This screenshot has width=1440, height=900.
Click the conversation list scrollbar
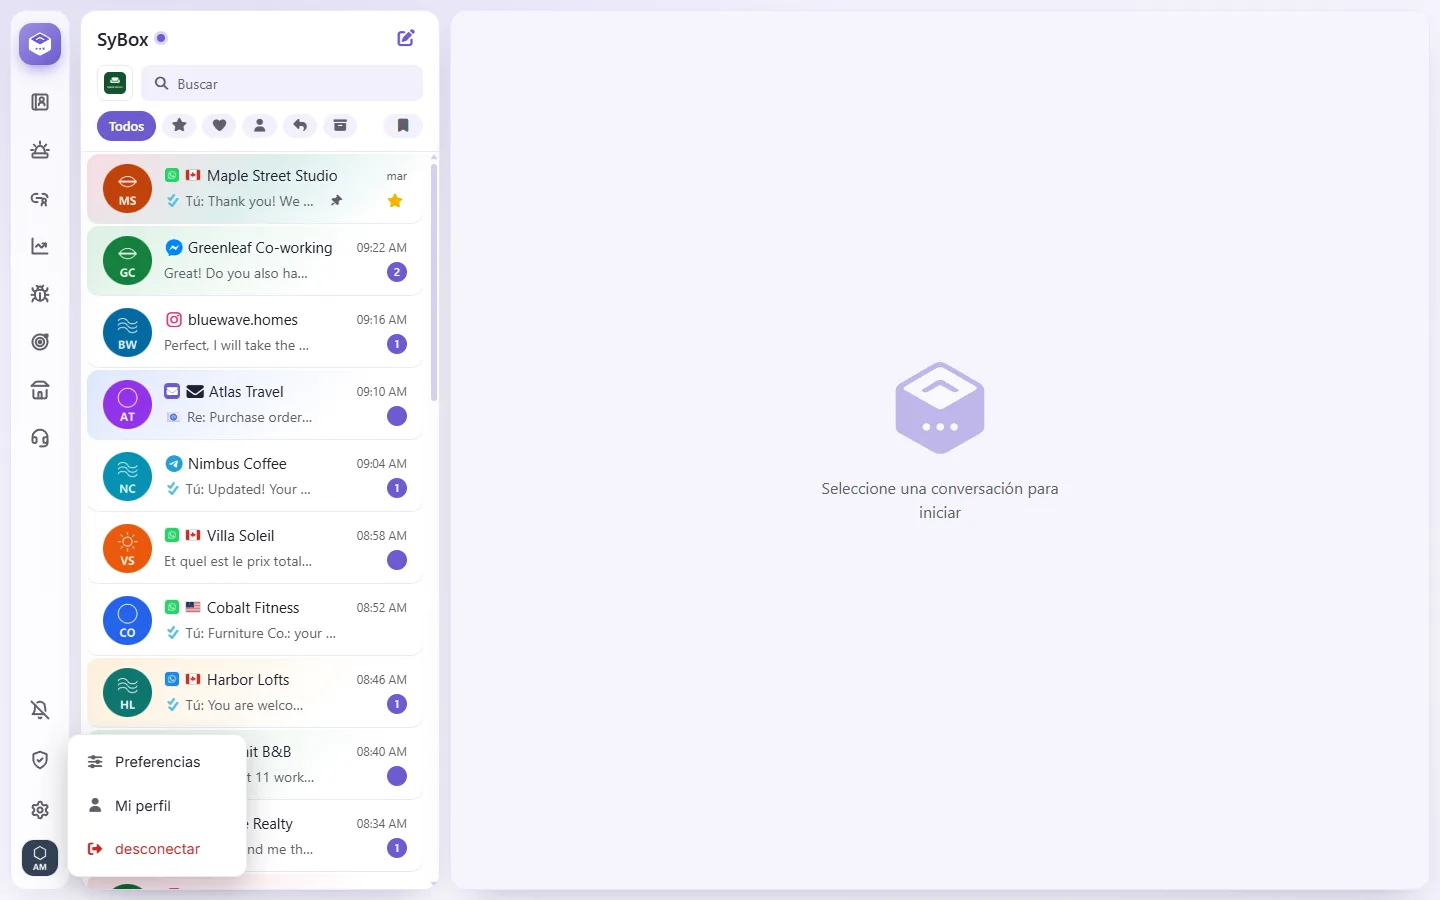[434, 282]
